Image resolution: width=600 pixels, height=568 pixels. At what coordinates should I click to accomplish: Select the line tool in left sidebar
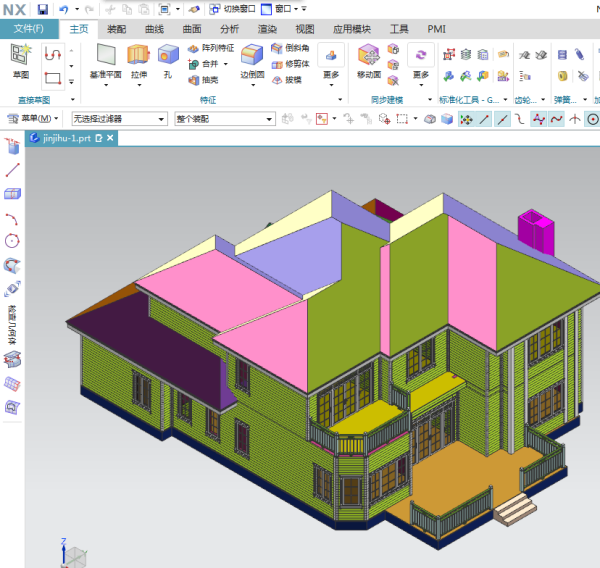pos(13,170)
